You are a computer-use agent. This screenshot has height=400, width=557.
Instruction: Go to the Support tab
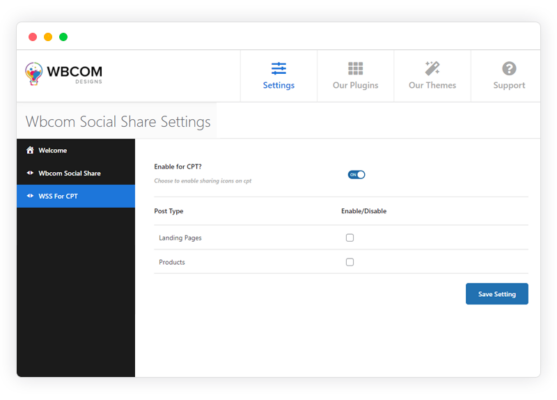506,76
